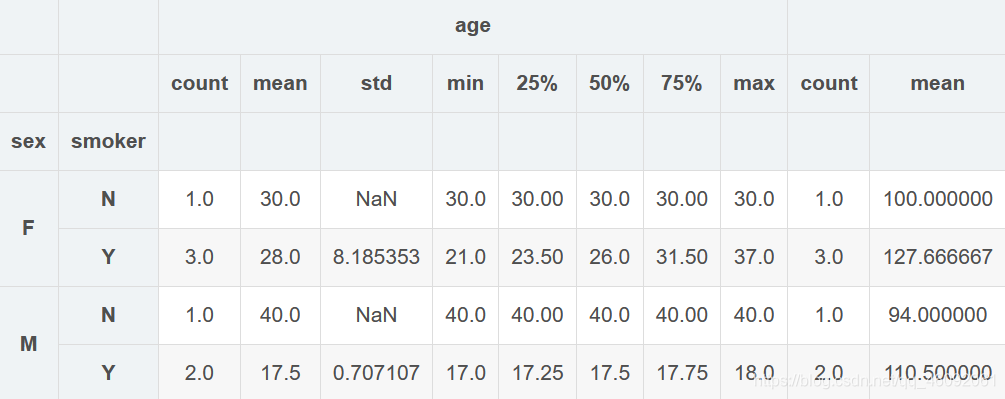Click the sex index label
The width and height of the screenshot is (1005, 399).
point(28,141)
